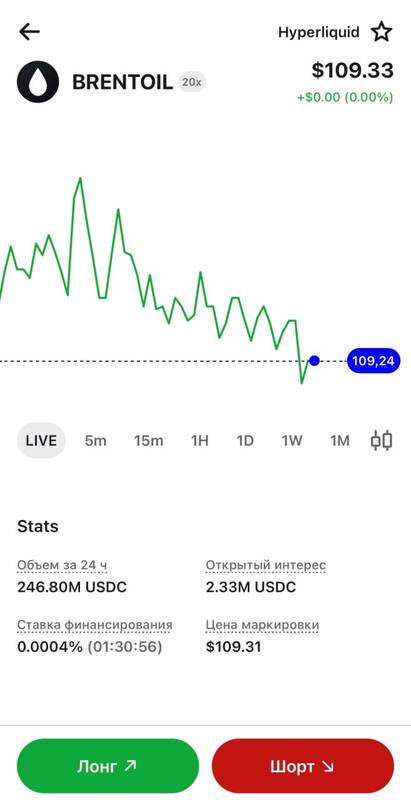Switch to candlestick chart view icon
This screenshot has width=411, height=800.
click(x=381, y=440)
